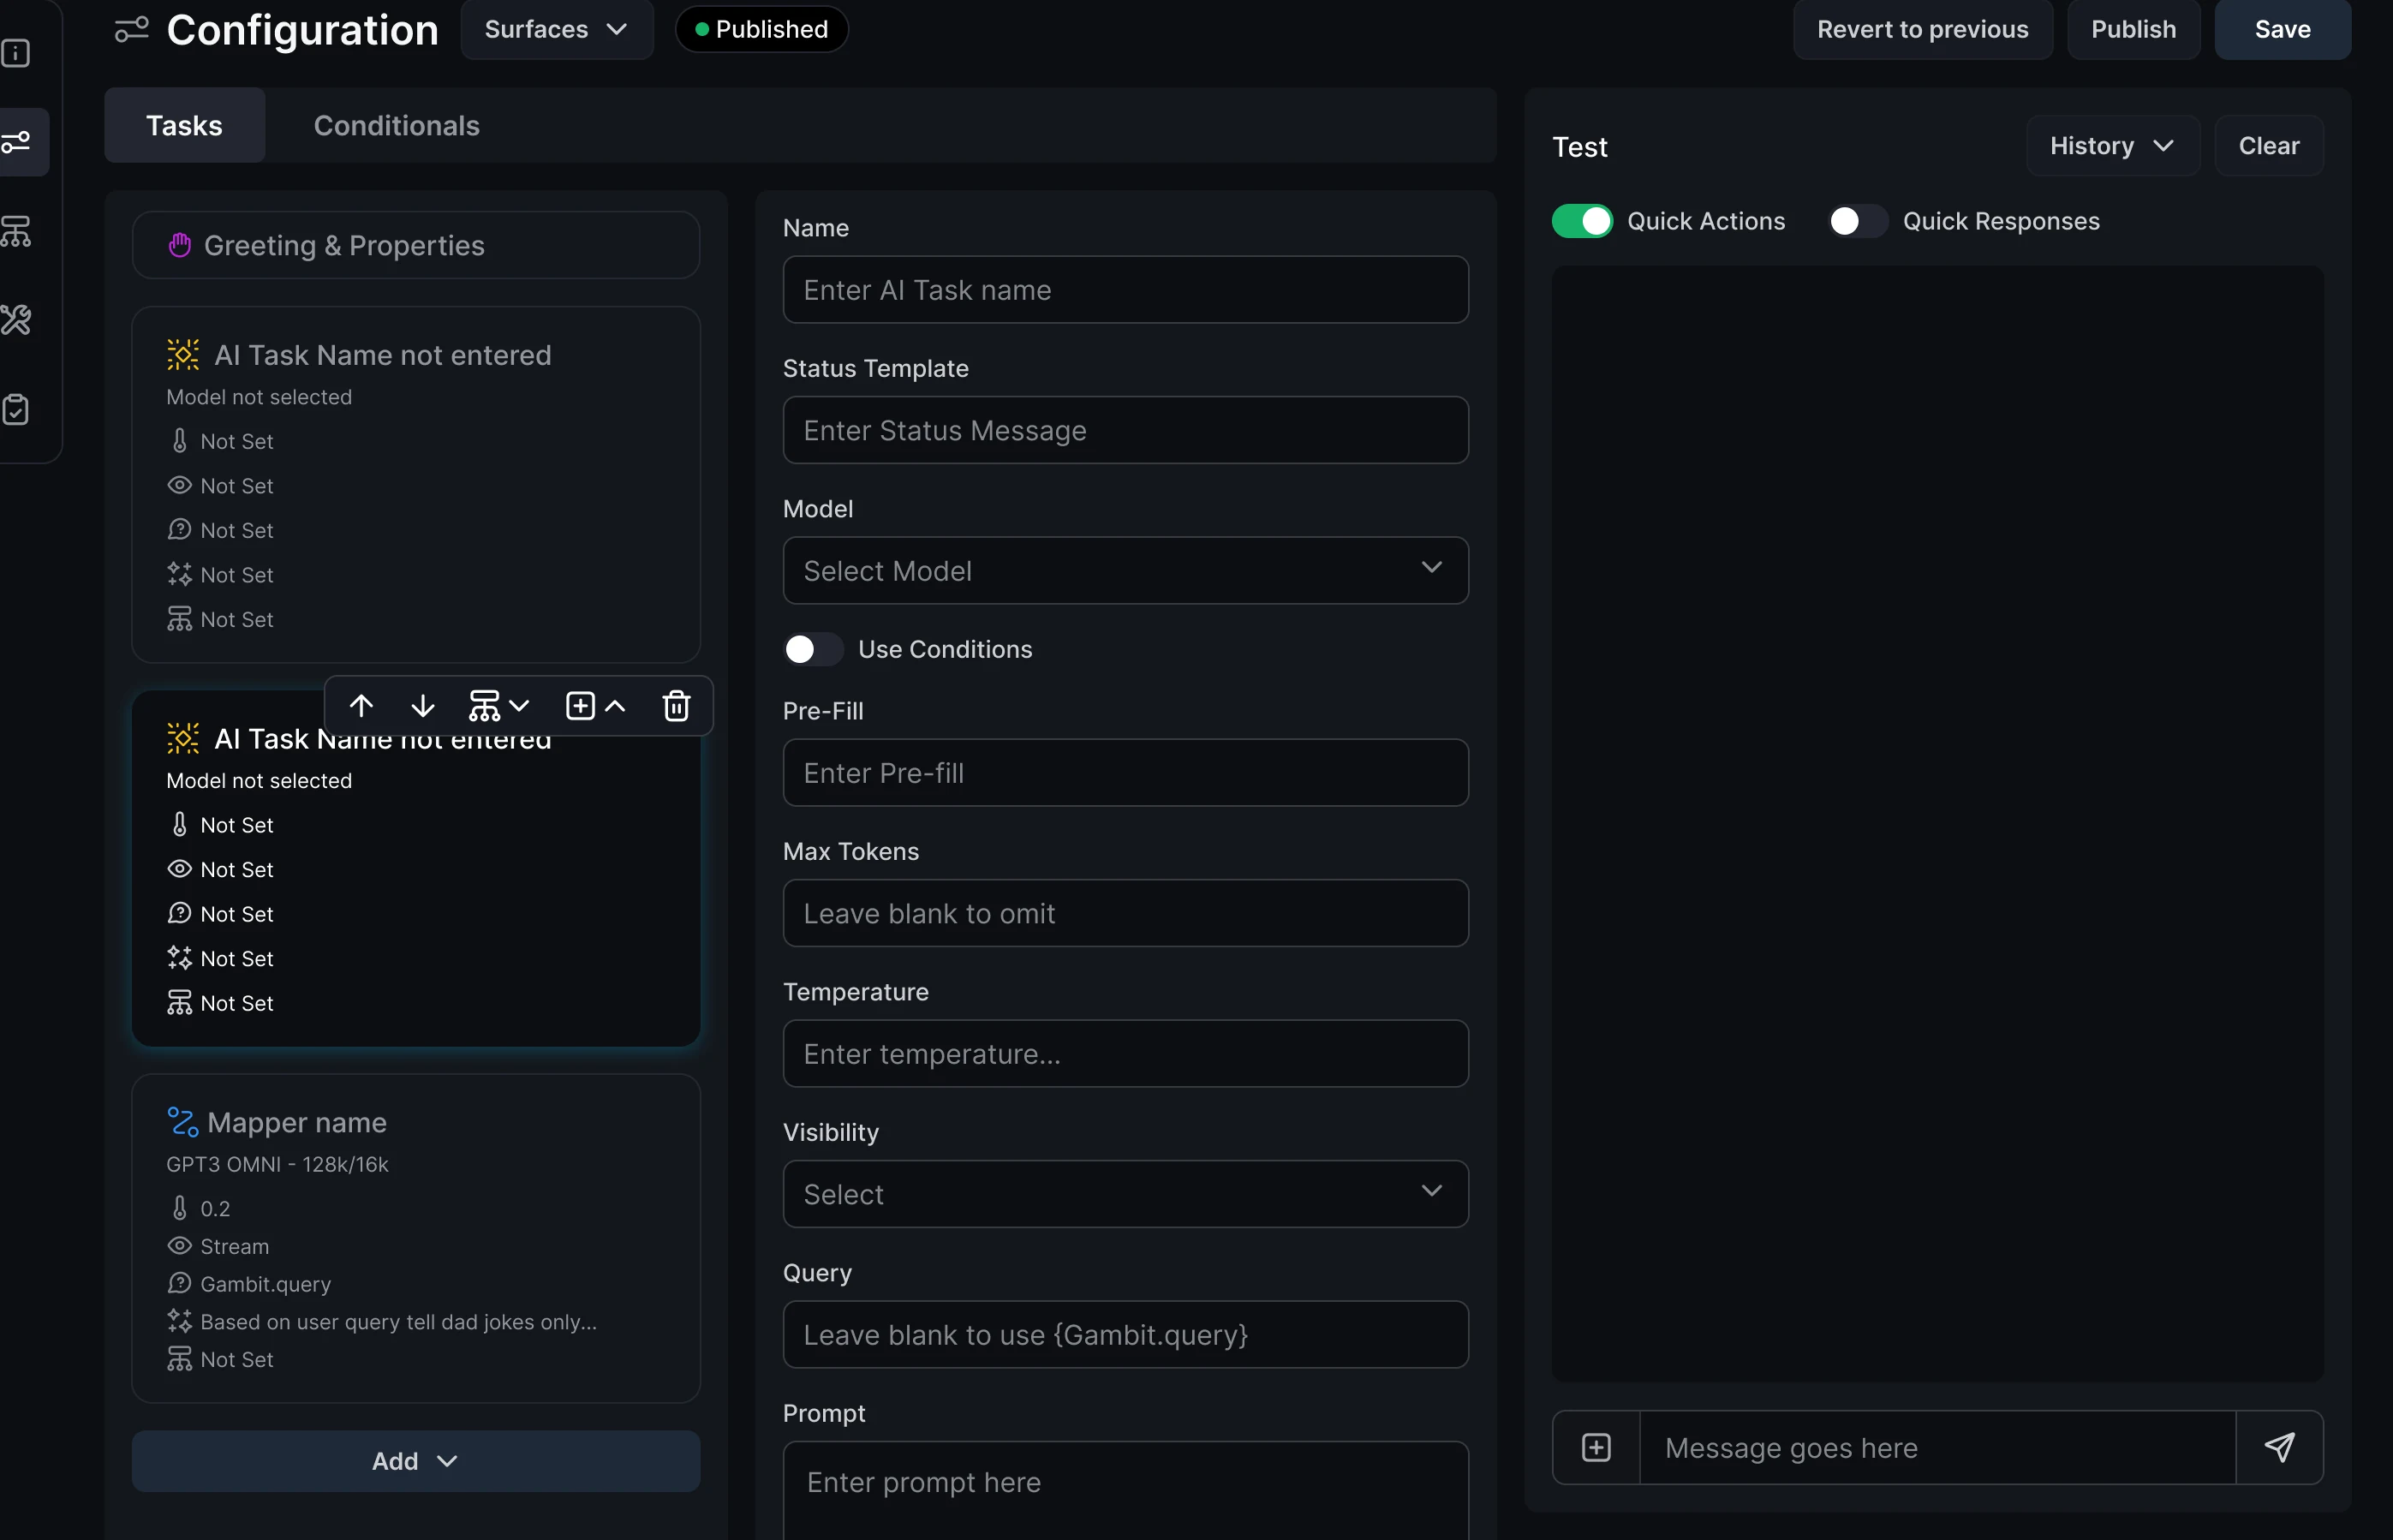Click the Max Tokens input field
Image resolution: width=2393 pixels, height=1540 pixels.
1125,913
